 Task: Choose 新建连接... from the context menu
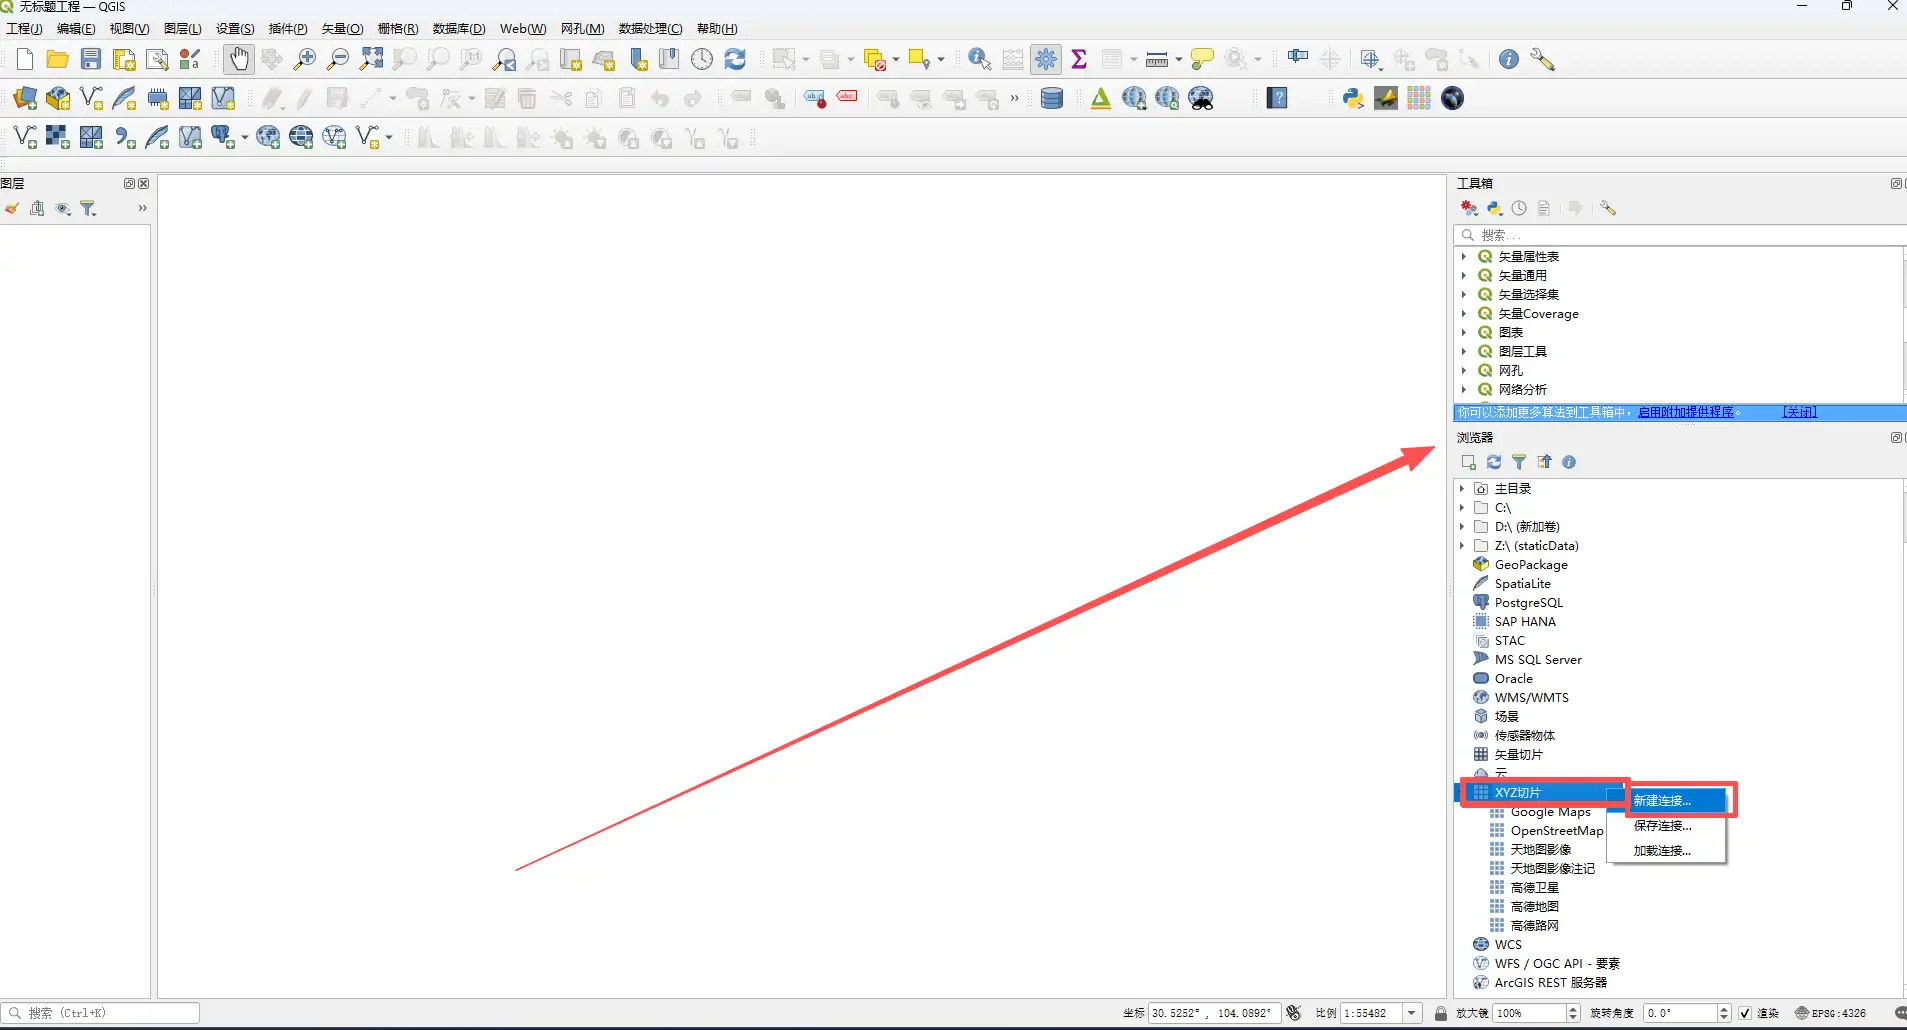pyautogui.click(x=1663, y=801)
